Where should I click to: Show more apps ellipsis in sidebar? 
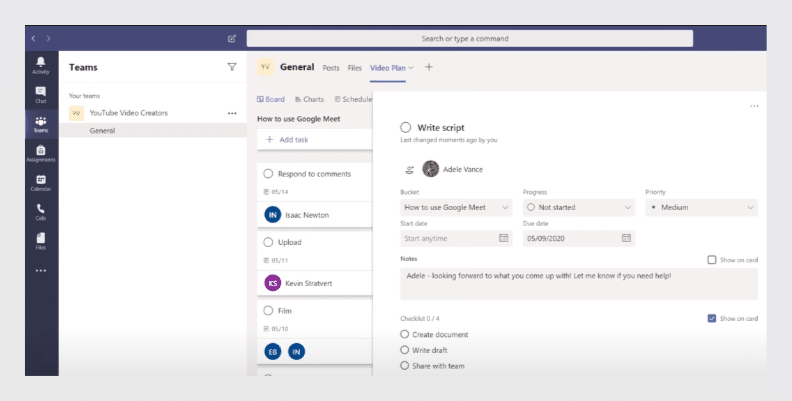tap(41, 271)
